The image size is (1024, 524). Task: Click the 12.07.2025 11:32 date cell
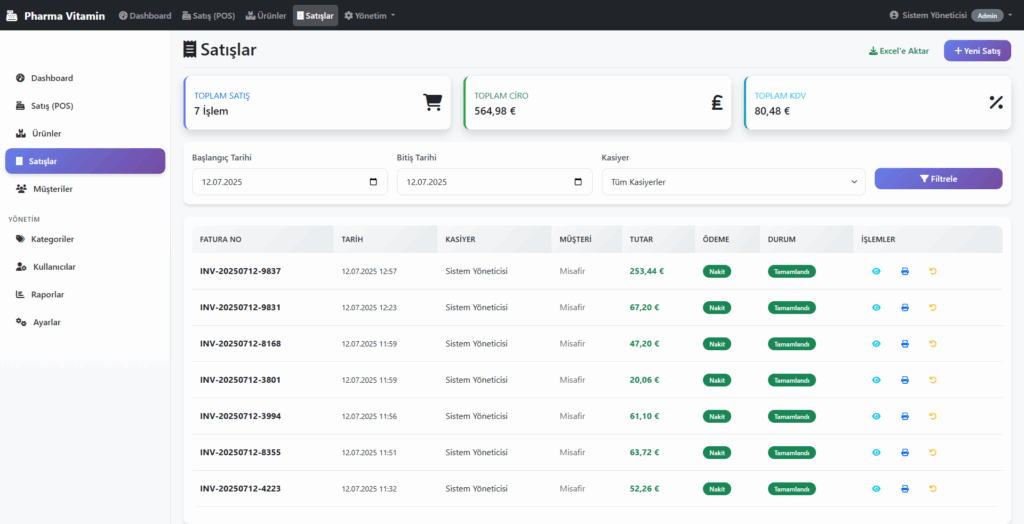click(369, 489)
